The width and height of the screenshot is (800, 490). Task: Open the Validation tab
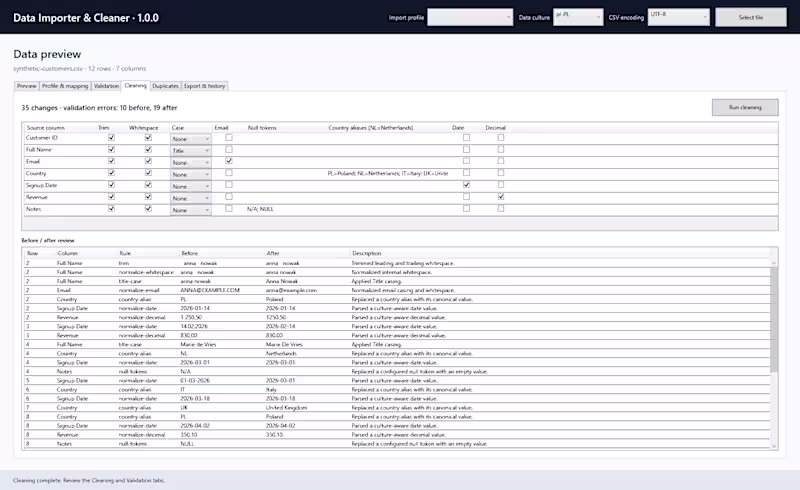[x=106, y=86]
